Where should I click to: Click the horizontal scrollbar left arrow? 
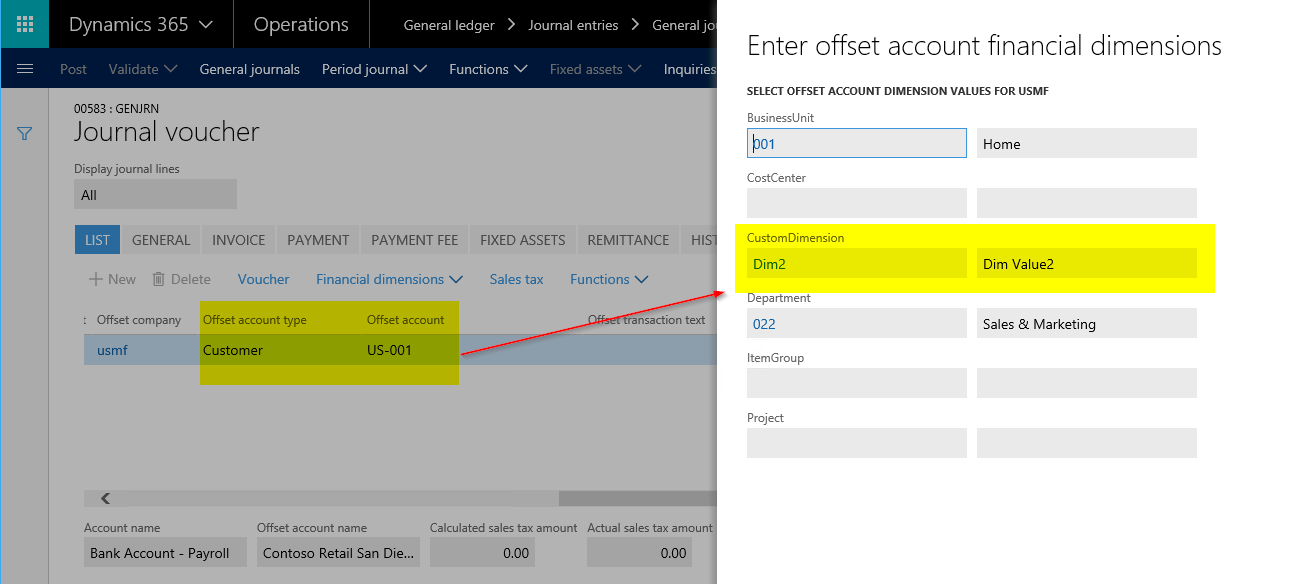pyautogui.click(x=105, y=498)
